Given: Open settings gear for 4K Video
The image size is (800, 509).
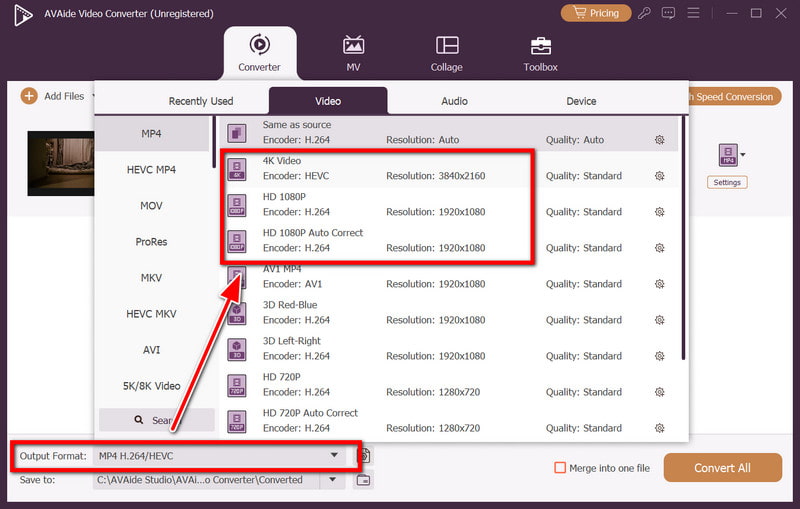Looking at the screenshot, I should tap(660, 176).
